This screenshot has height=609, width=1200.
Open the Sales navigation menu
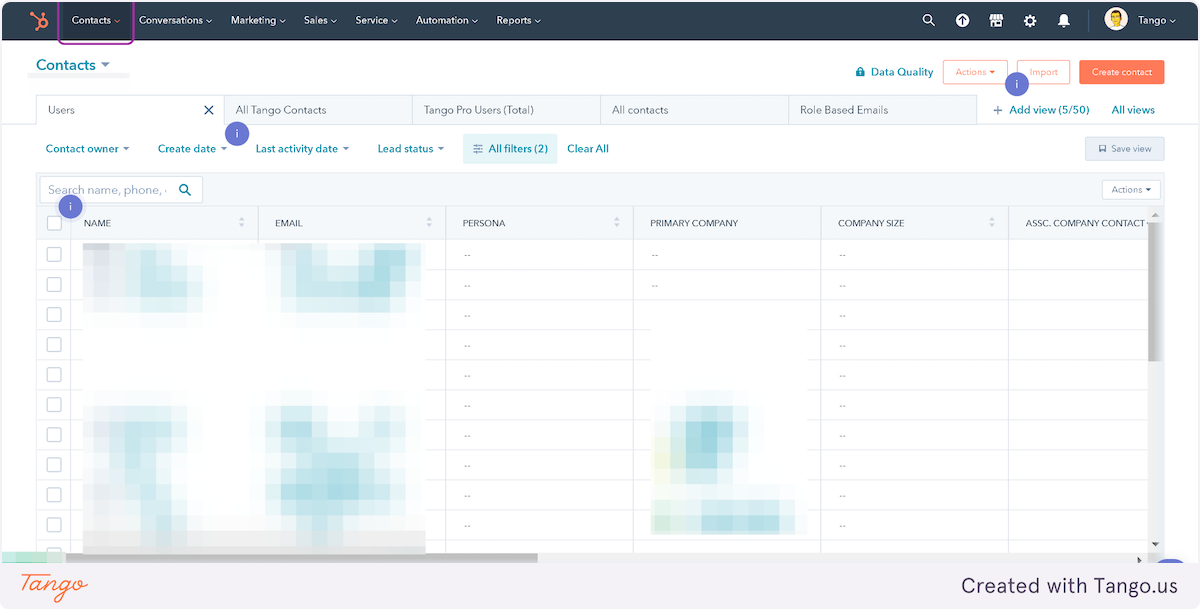click(x=320, y=20)
